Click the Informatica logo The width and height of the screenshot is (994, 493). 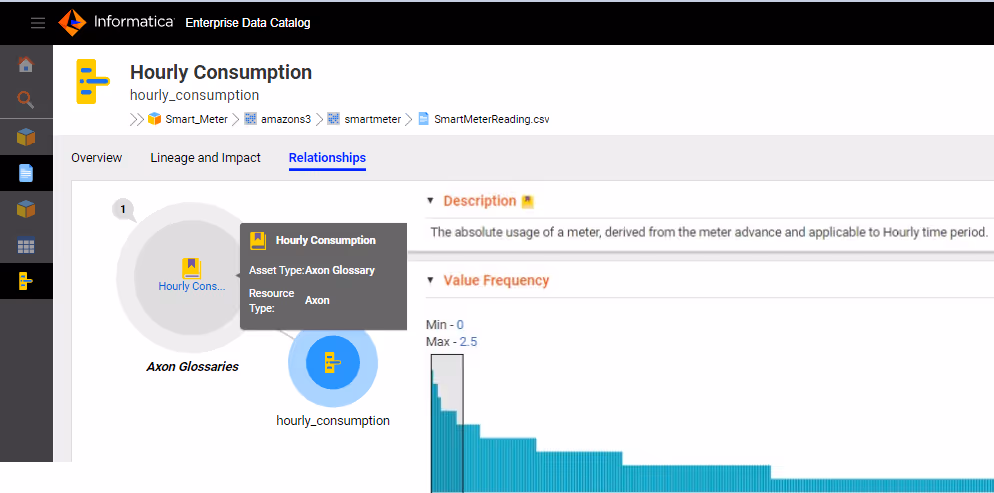(x=116, y=23)
